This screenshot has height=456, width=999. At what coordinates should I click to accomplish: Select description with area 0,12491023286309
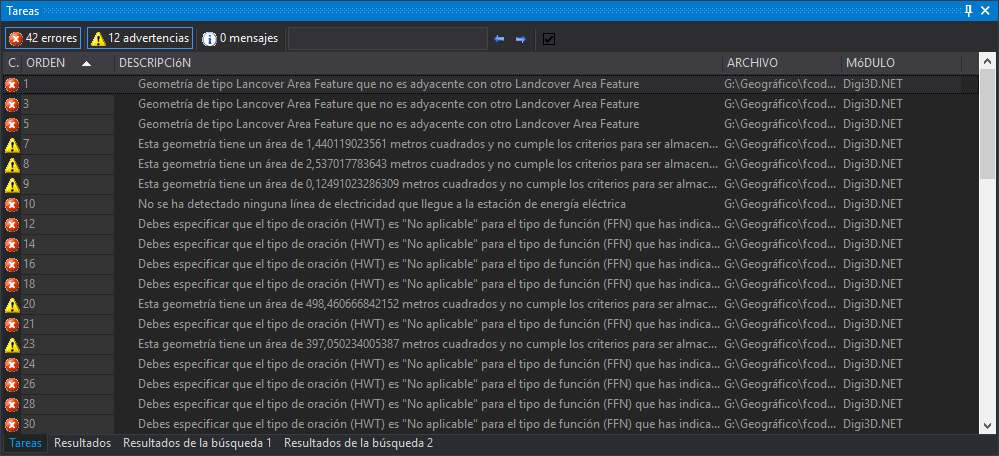[x=428, y=184]
